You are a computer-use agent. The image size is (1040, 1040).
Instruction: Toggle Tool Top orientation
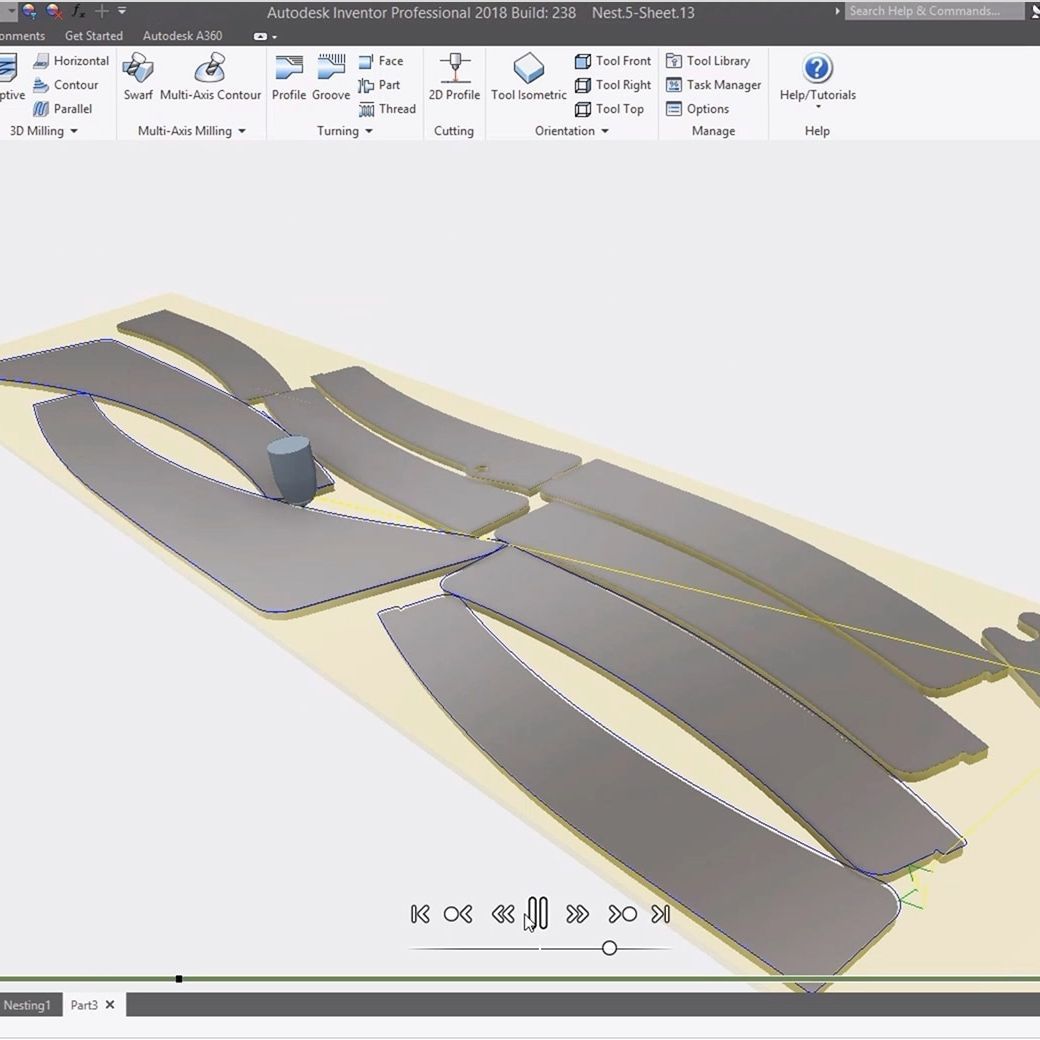point(609,109)
